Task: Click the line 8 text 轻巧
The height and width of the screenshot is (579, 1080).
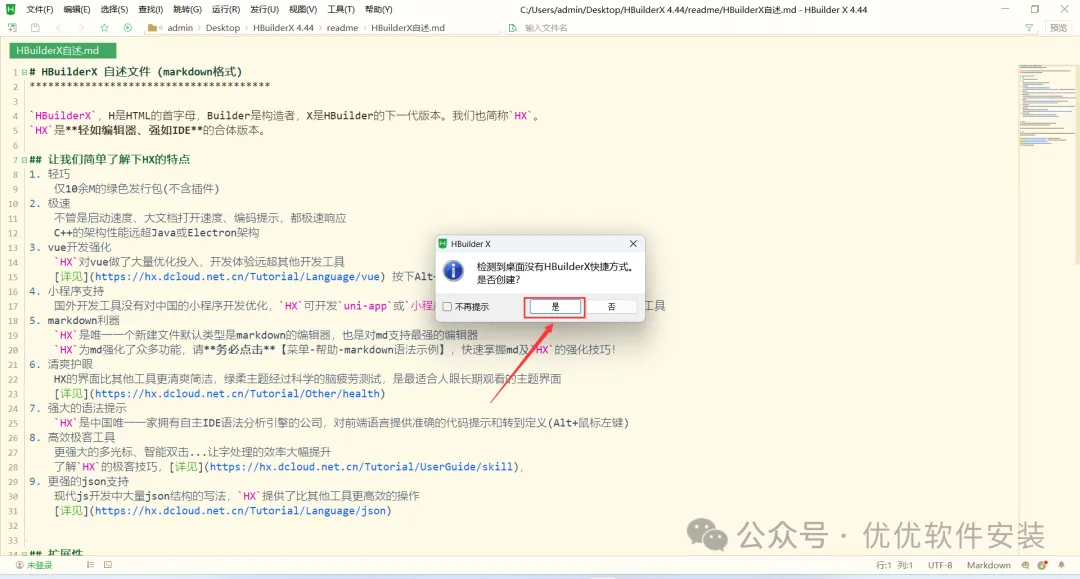Action: (59, 174)
